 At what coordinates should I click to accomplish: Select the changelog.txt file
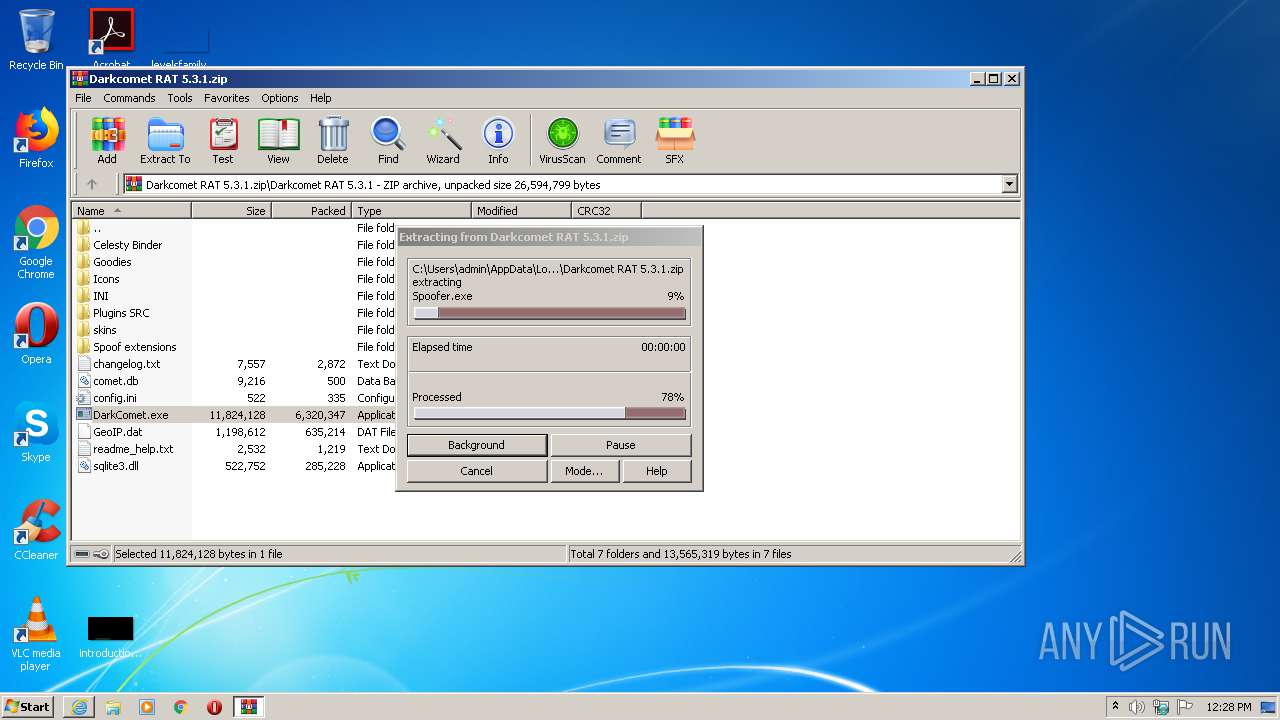tap(126, 364)
